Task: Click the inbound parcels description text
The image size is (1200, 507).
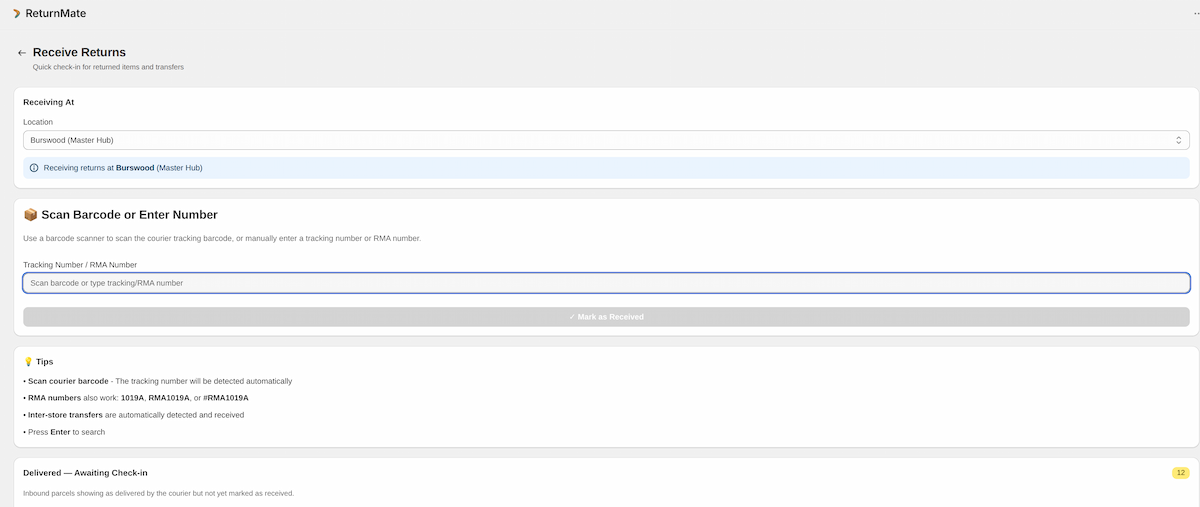Action: coord(159,494)
